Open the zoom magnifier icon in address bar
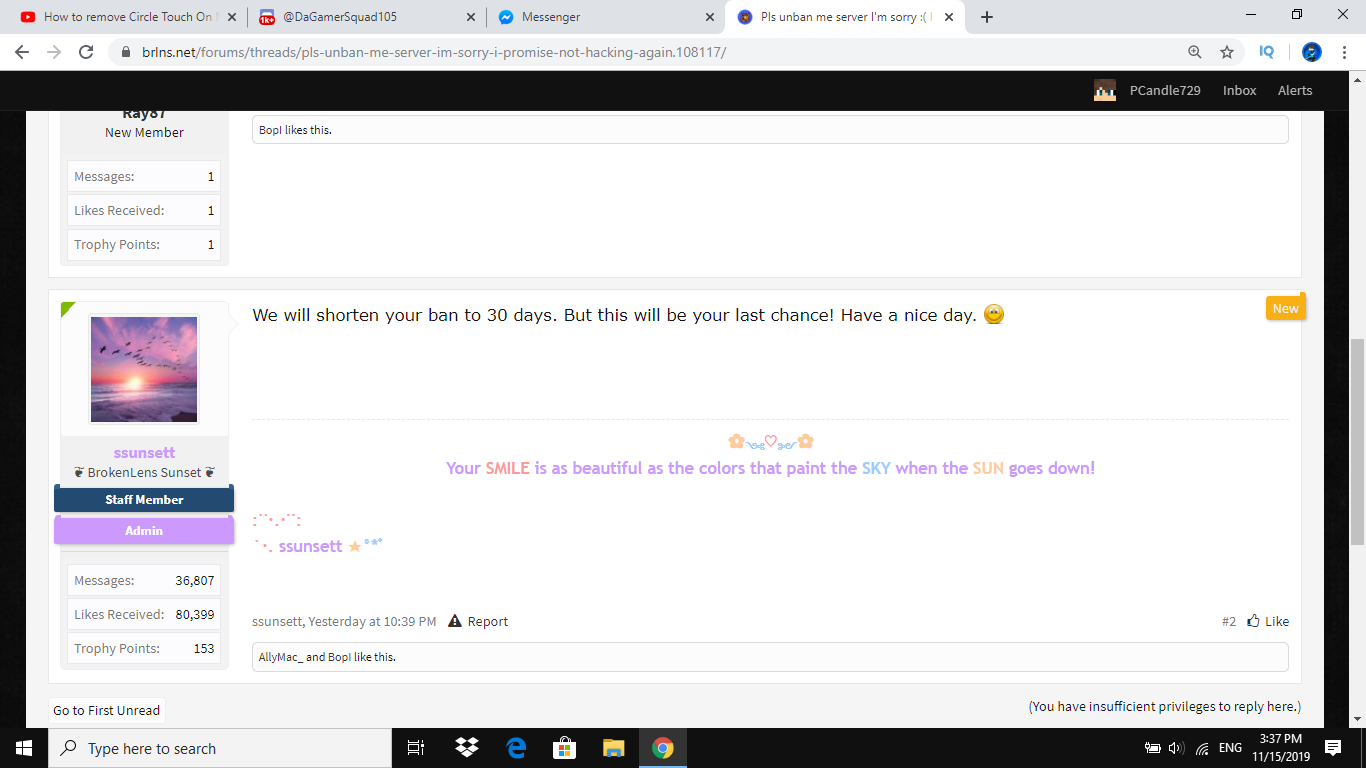1366x768 pixels. pyautogui.click(x=1194, y=52)
